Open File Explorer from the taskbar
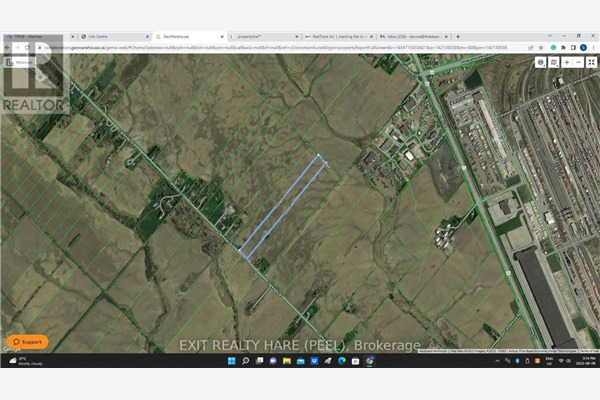The image size is (600, 400). (x=287, y=361)
